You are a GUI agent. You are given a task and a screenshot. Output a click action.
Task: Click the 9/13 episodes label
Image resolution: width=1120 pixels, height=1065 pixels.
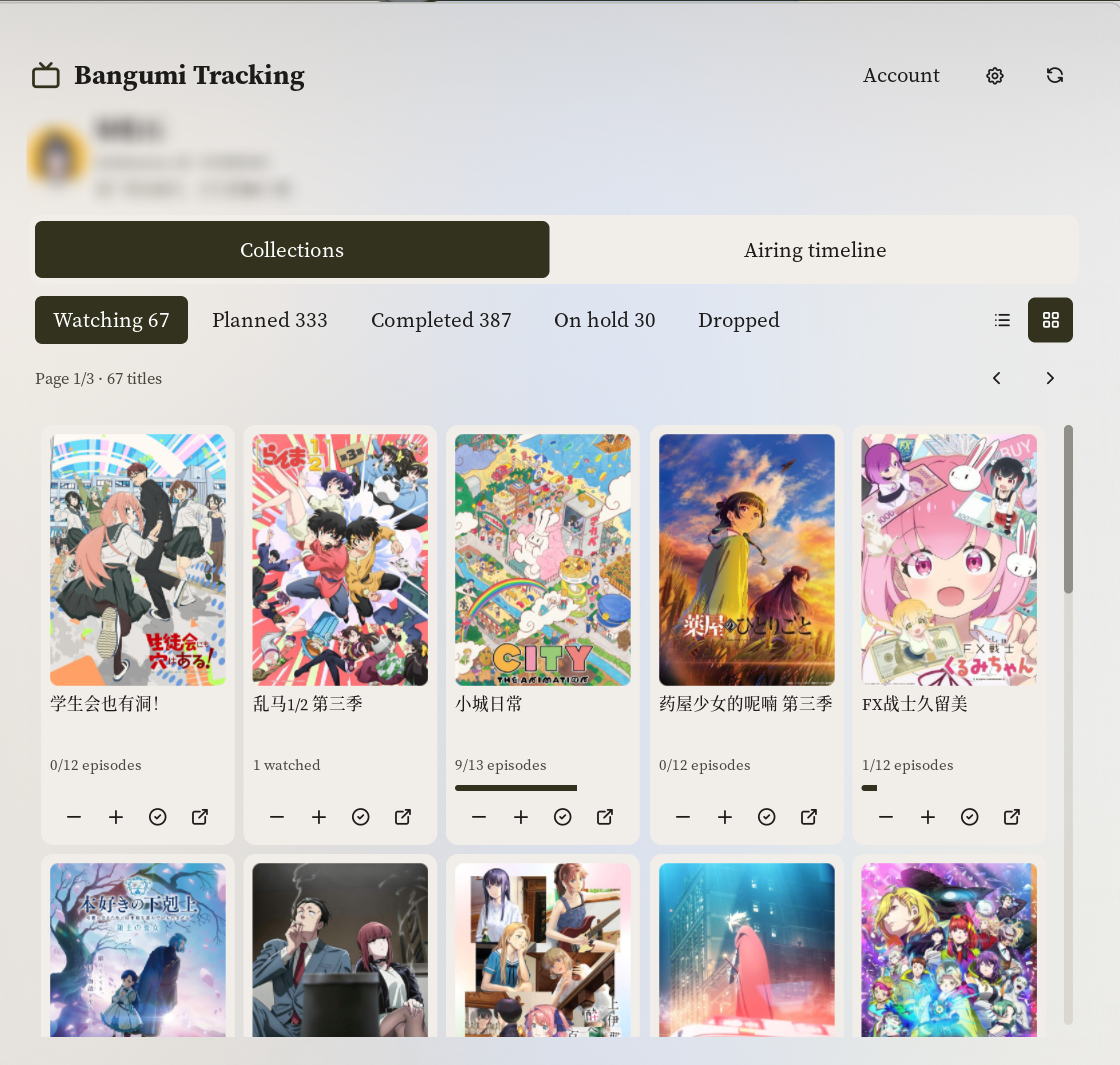point(501,765)
